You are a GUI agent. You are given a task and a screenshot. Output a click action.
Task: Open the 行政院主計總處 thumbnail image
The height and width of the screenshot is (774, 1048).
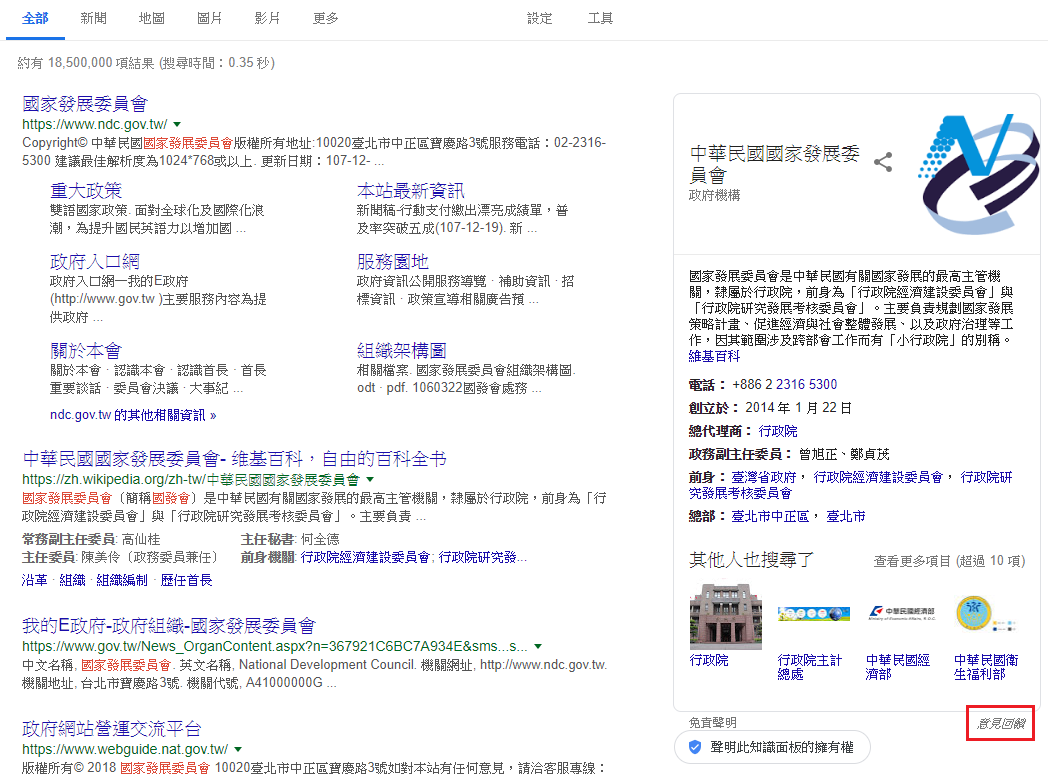point(813,614)
